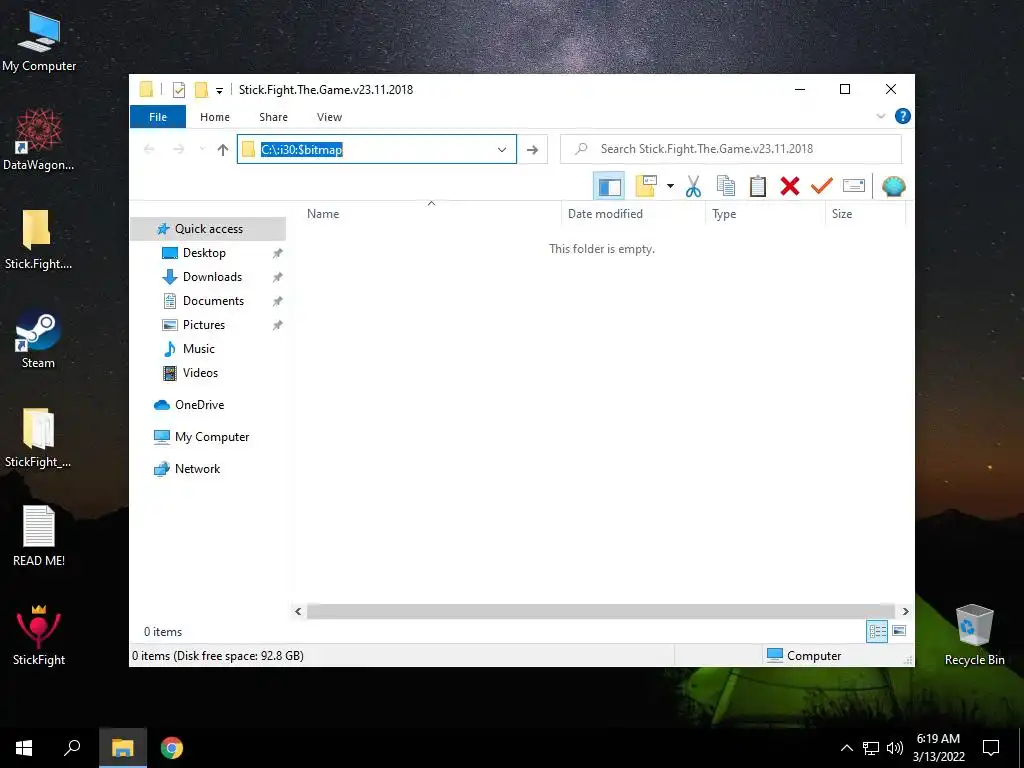1024x768 pixels.
Task: Open the File menu
Action: 158,117
